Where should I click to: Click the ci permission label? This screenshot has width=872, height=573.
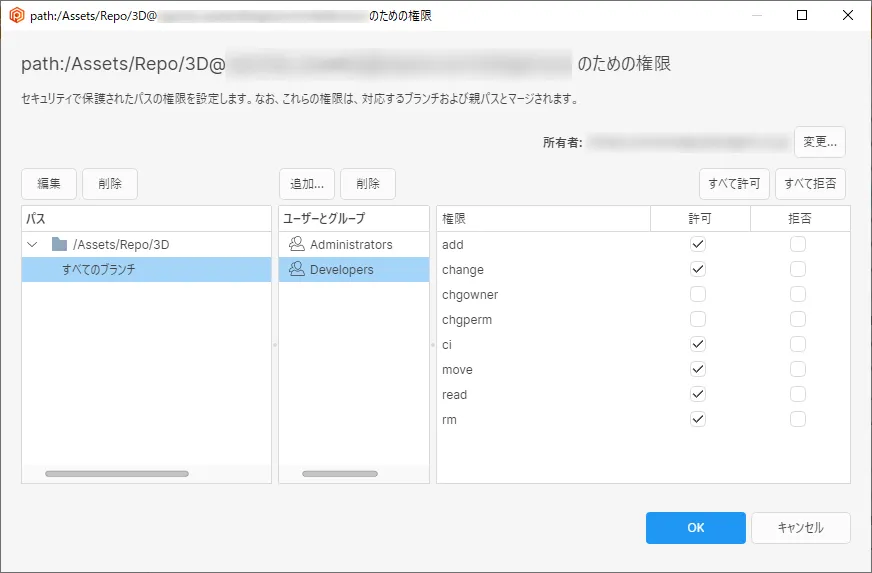click(x=447, y=344)
